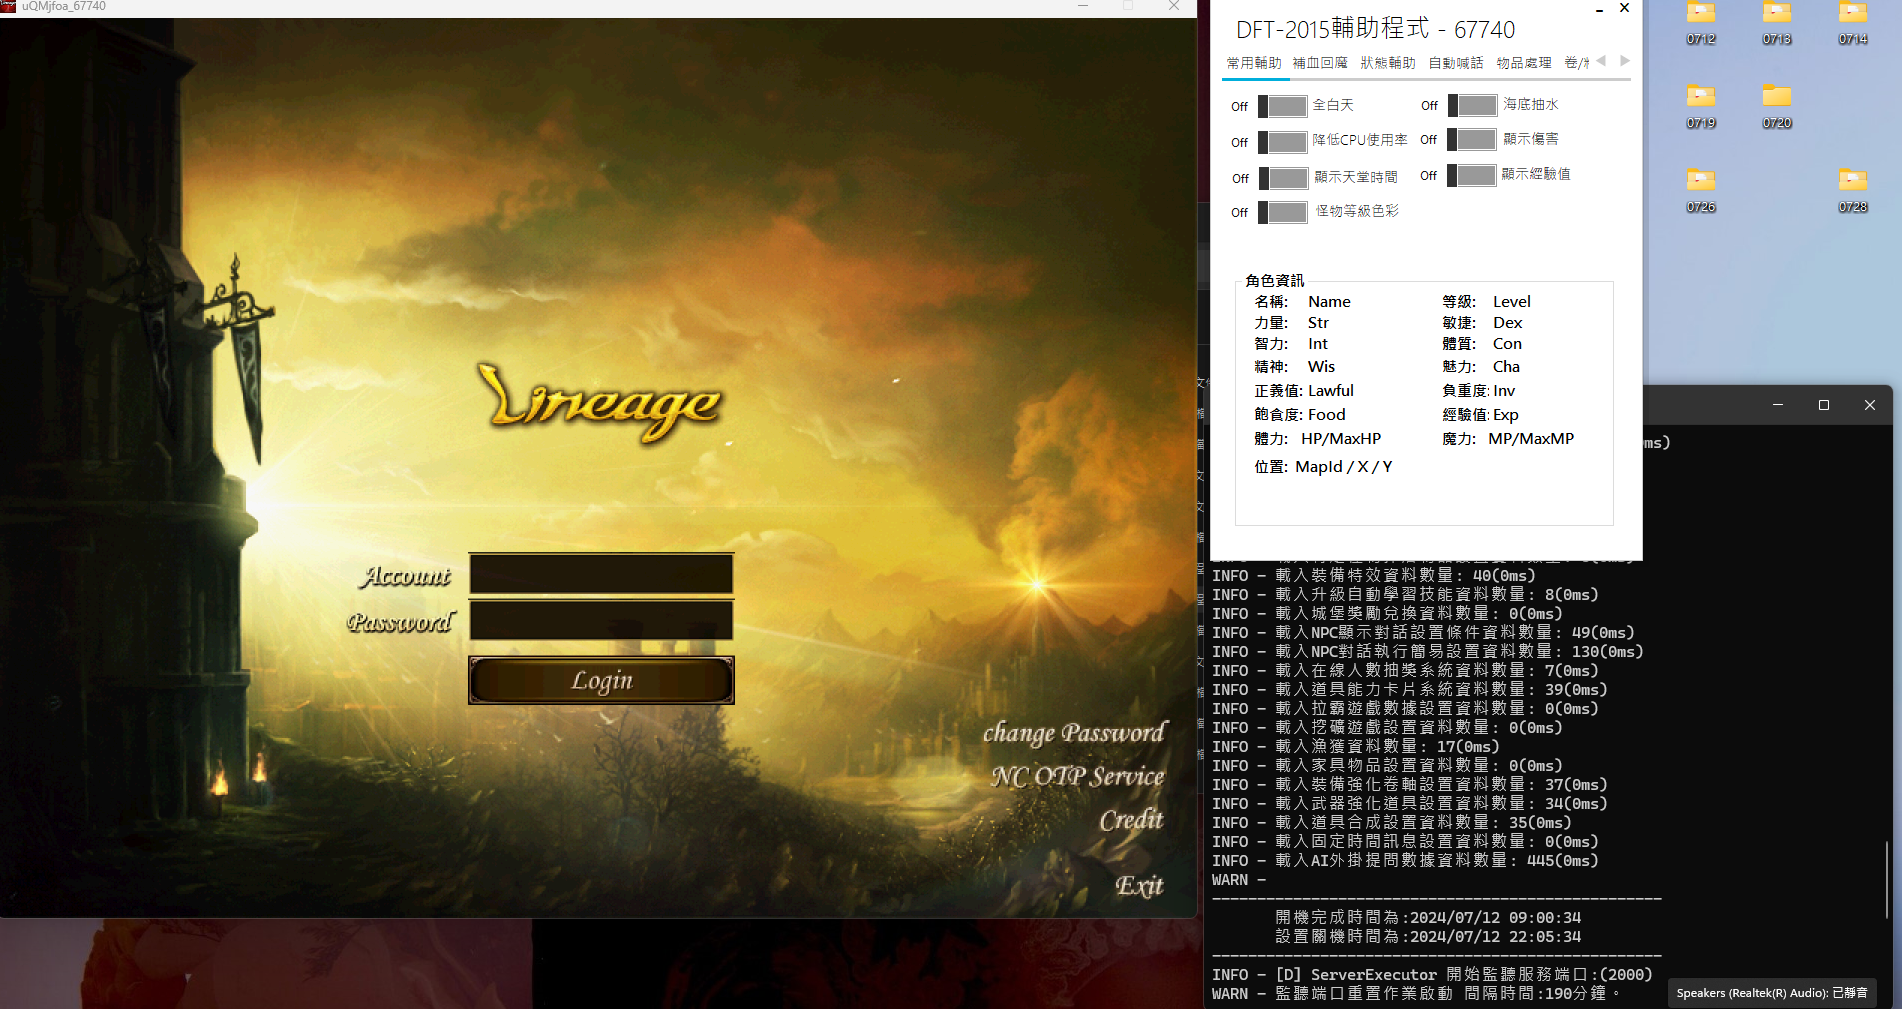Toggle the 全白天 switch
This screenshot has width=1902, height=1009.
point(1283,106)
